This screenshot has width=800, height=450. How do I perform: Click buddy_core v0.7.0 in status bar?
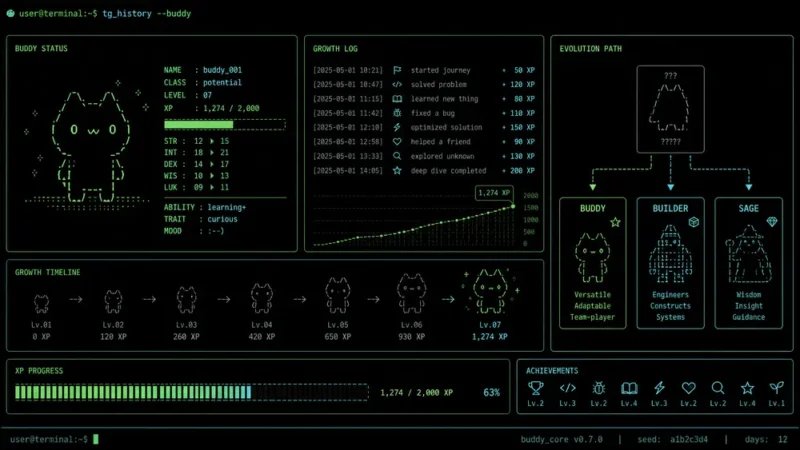561,439
